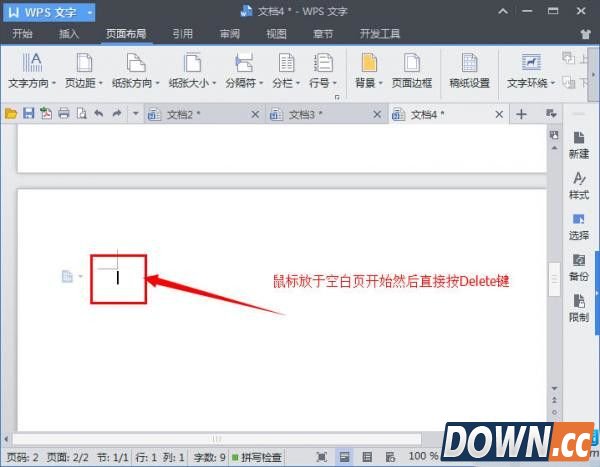Add a new document tab with plus button
600x467 pixels.
pyautogui.click(x=521, y=114)
